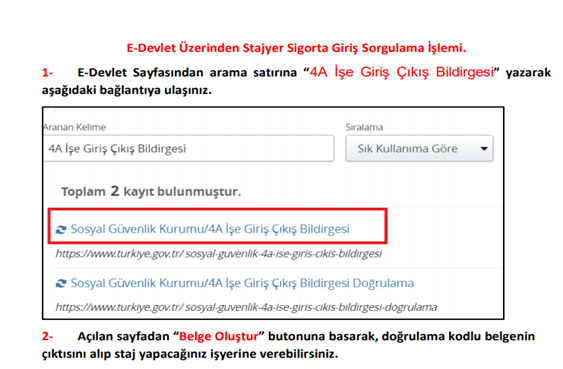Screen dimensions: 563x369
Task: Click the URL ending in 'cikis-bildirgesi' under the first result
Action: (x=219, y=254)
